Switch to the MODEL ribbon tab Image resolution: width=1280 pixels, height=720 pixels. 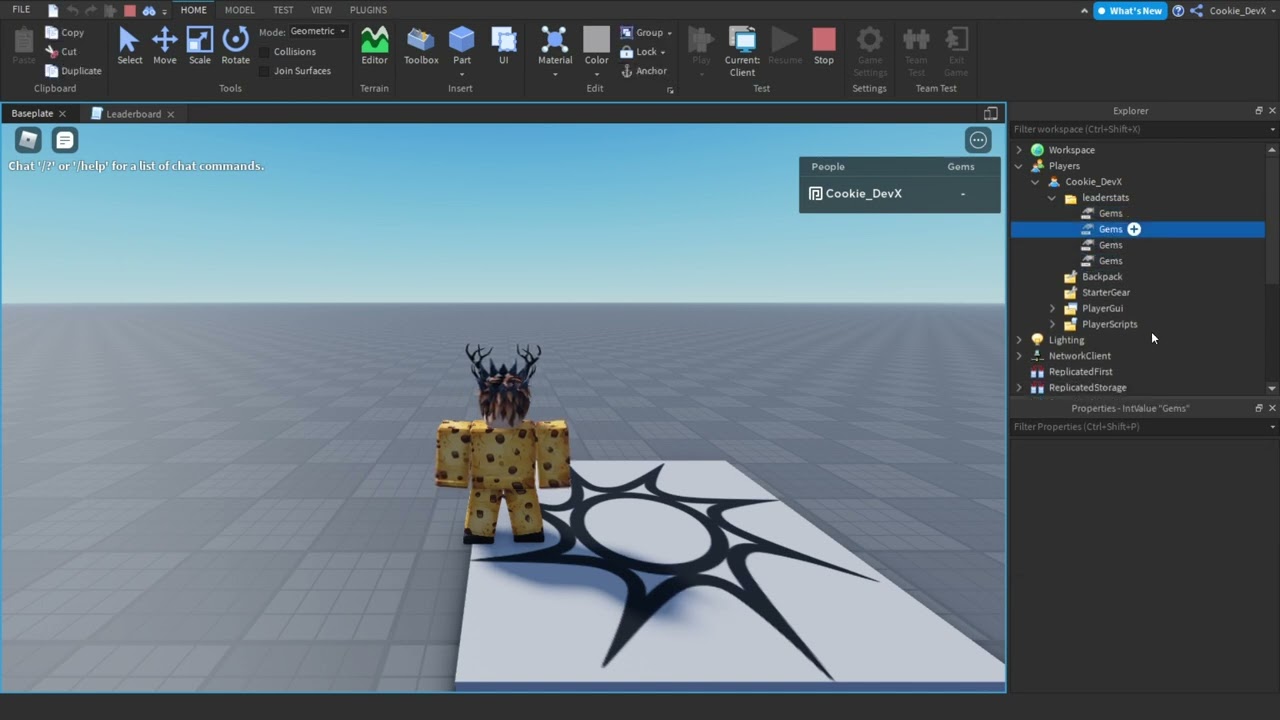click(239, 10)
